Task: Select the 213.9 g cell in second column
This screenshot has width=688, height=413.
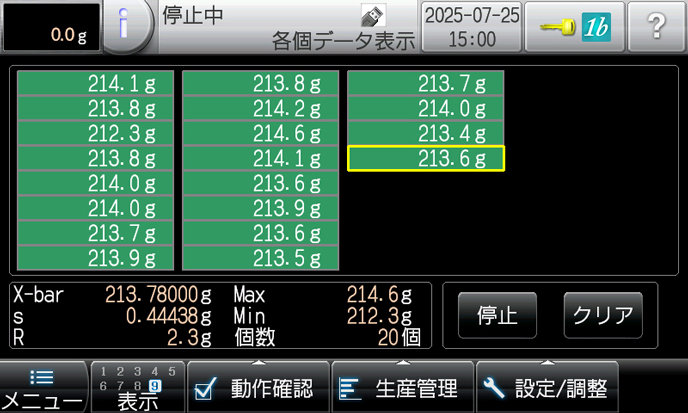Action: pos(260,208)
